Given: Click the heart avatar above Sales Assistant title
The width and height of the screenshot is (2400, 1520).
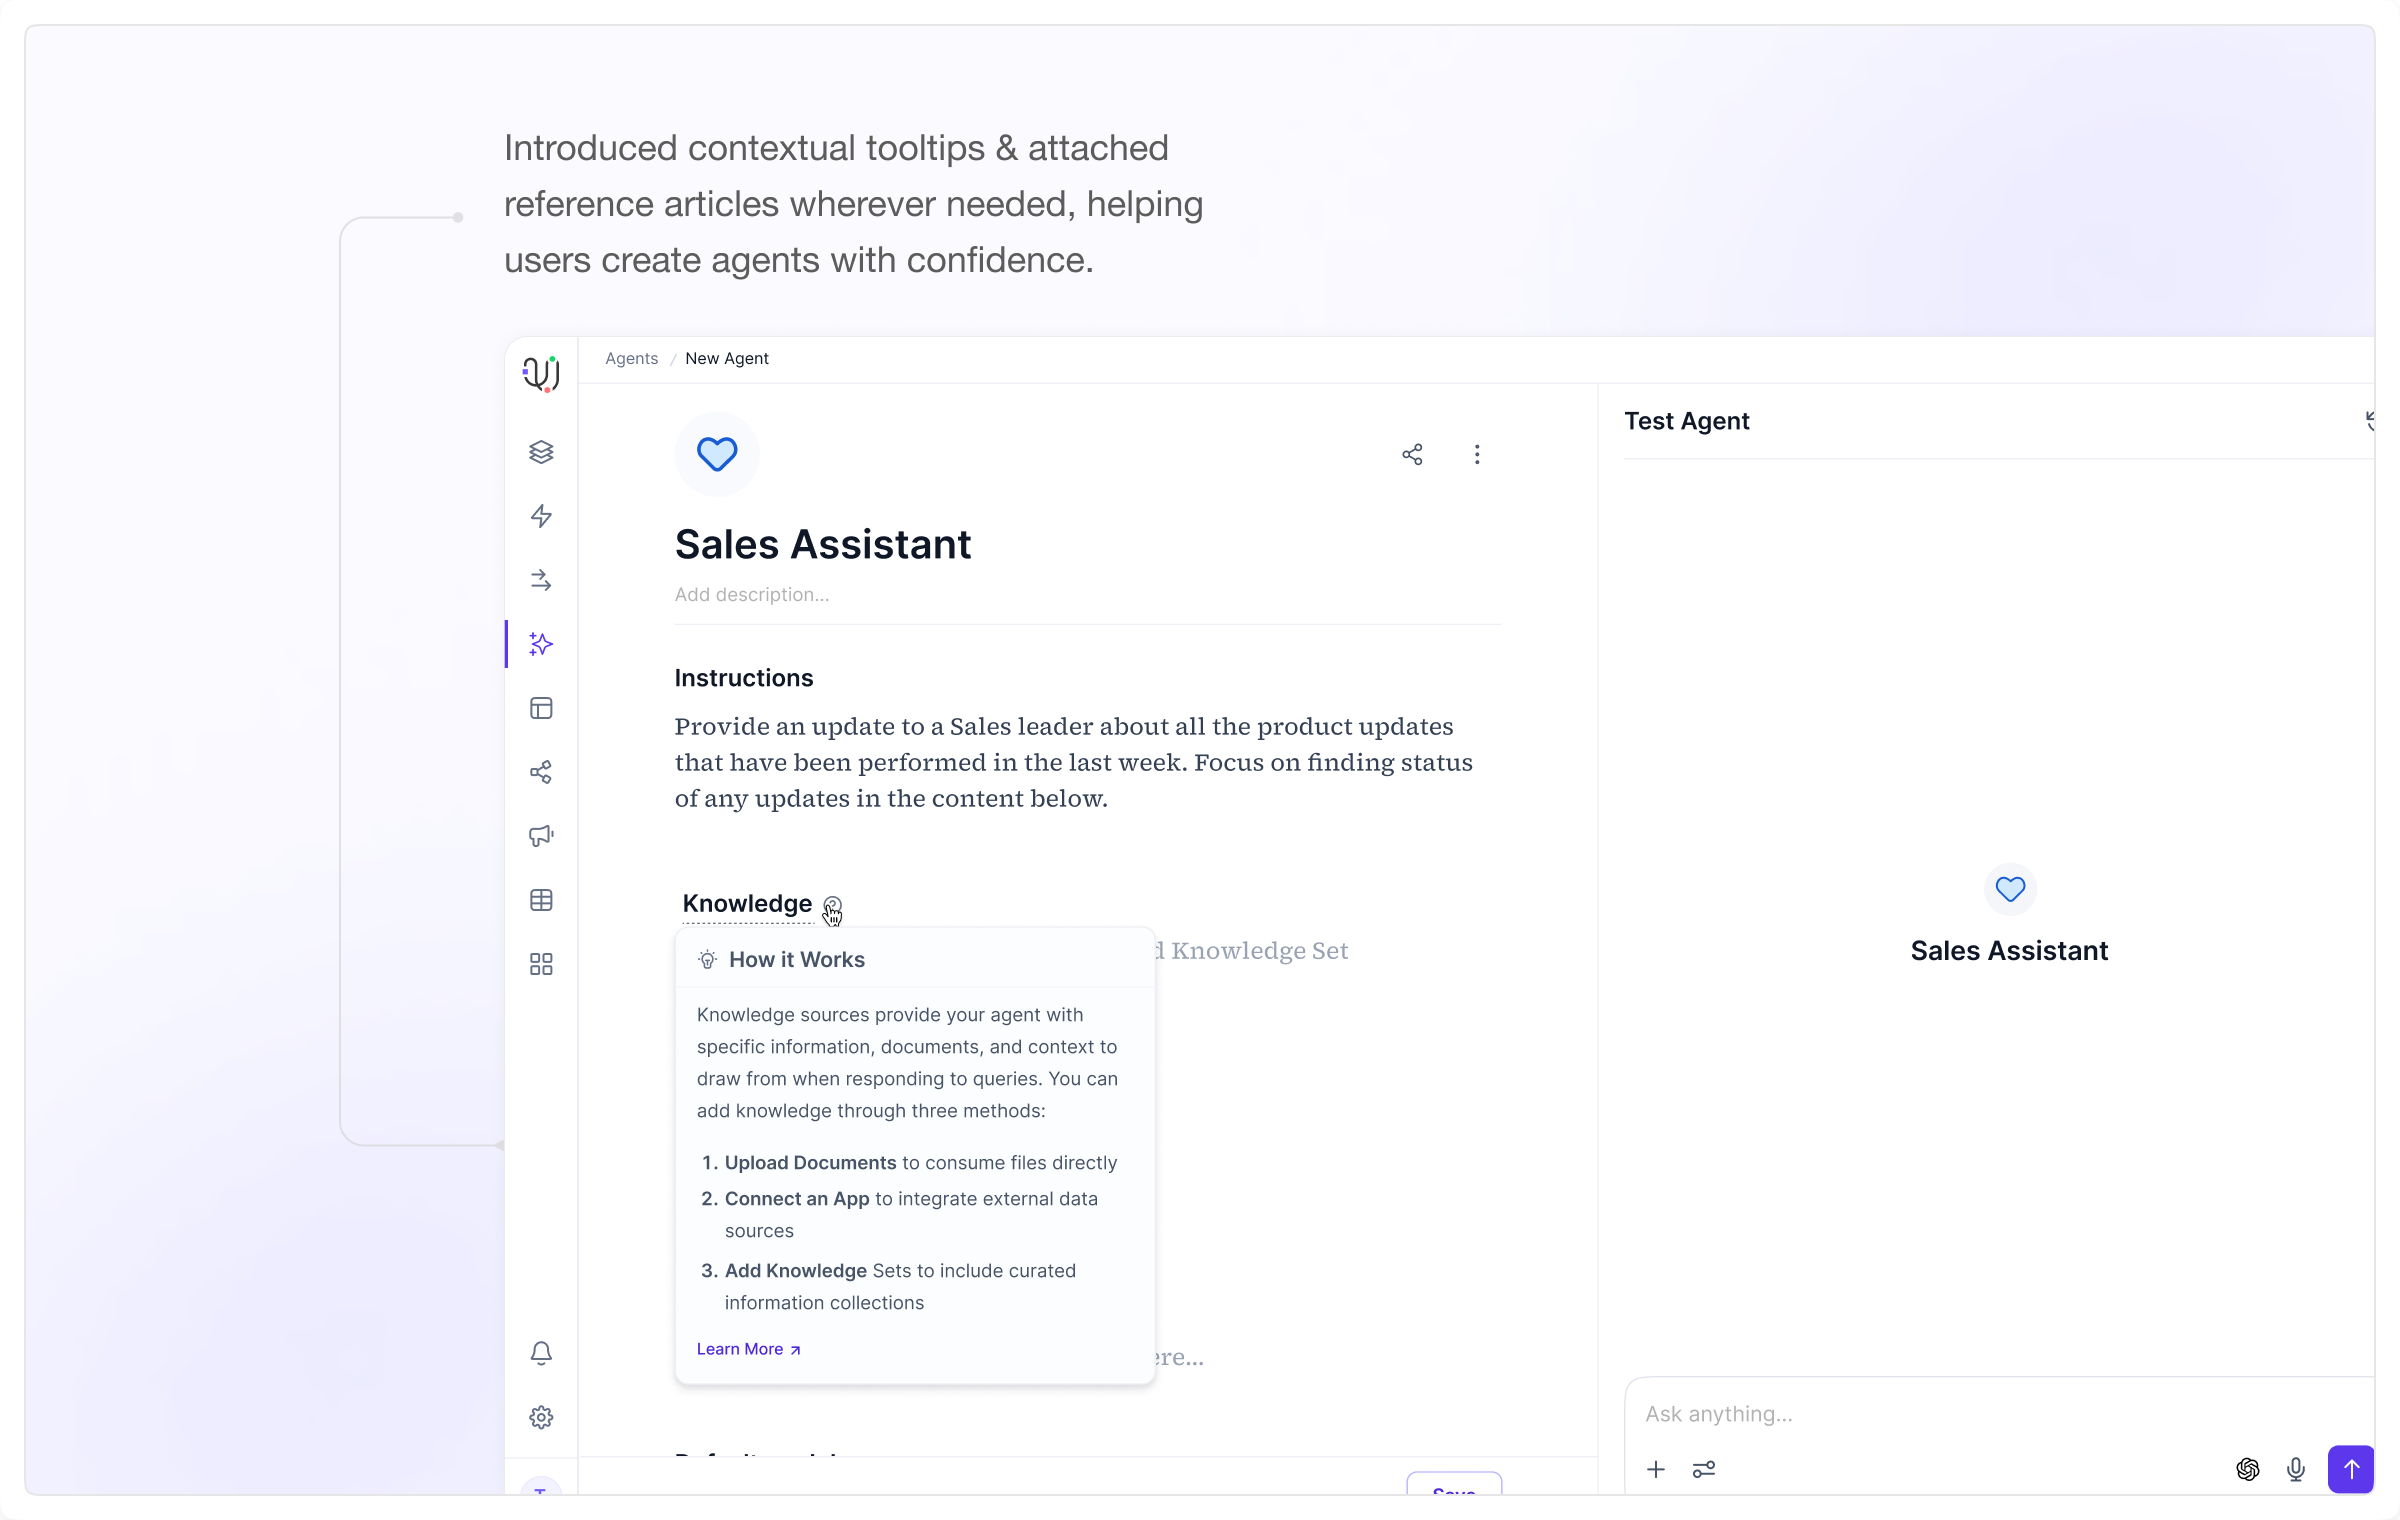Looking at the screenshot, I should click(717, 454).
